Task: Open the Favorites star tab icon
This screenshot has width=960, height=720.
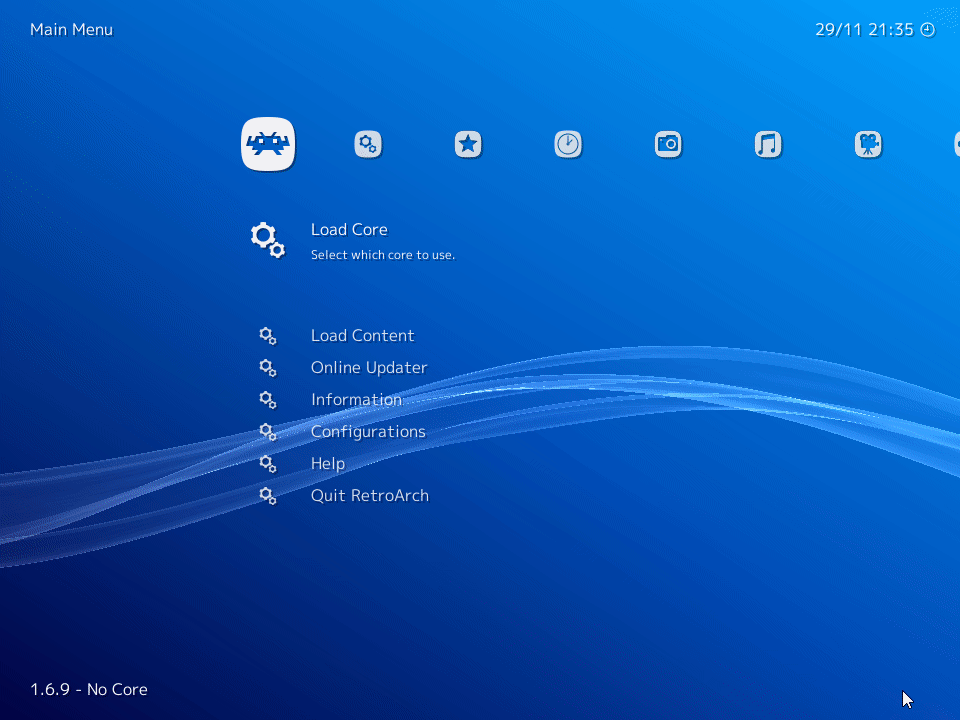Action: pos(468,144)
